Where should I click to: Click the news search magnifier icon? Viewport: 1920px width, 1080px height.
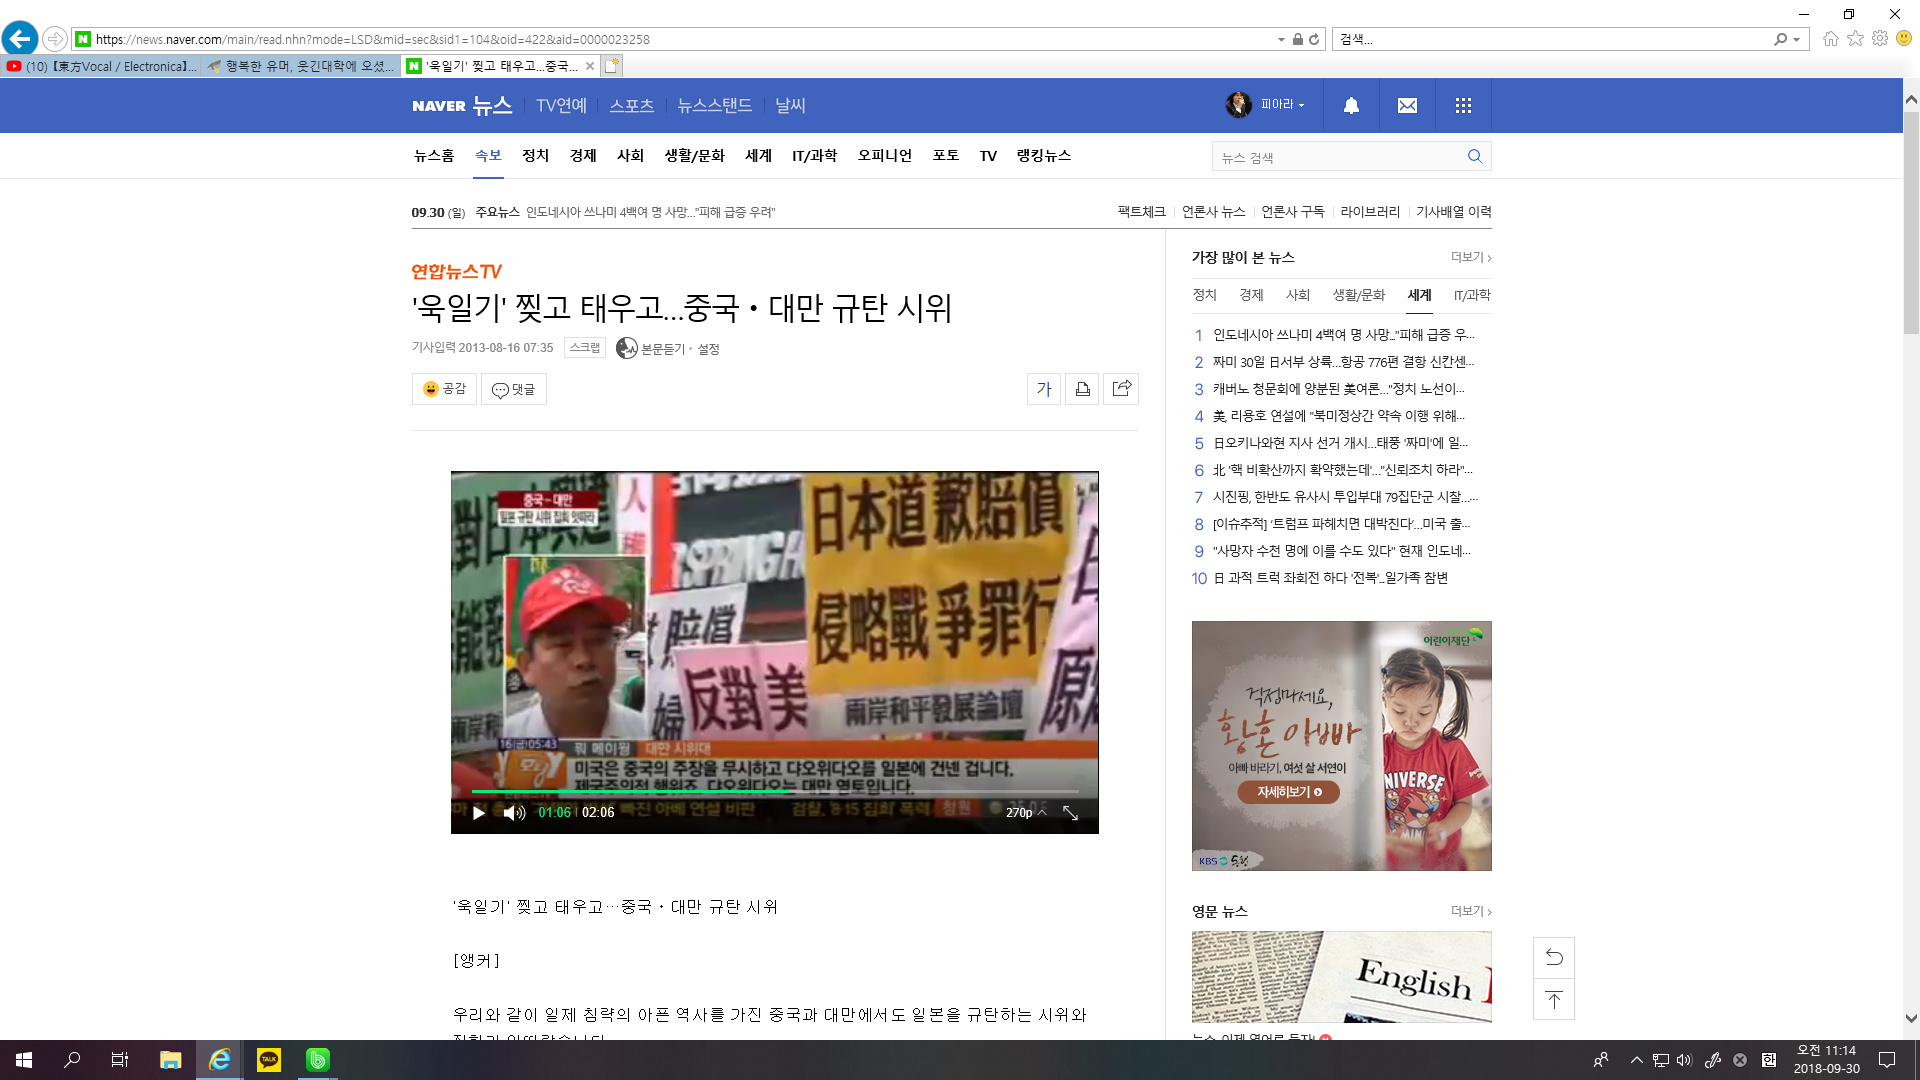1474,156
